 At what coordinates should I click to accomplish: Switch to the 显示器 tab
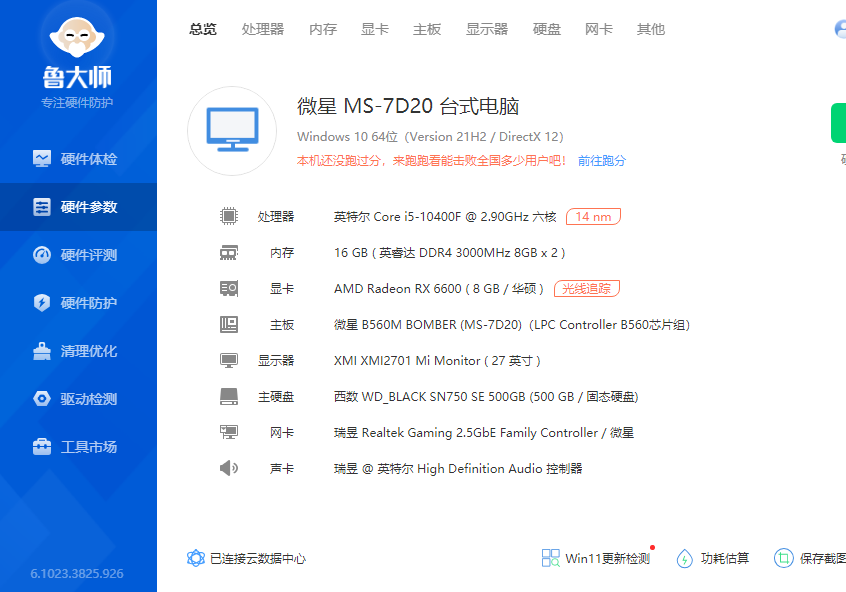(x=487, y=29)
